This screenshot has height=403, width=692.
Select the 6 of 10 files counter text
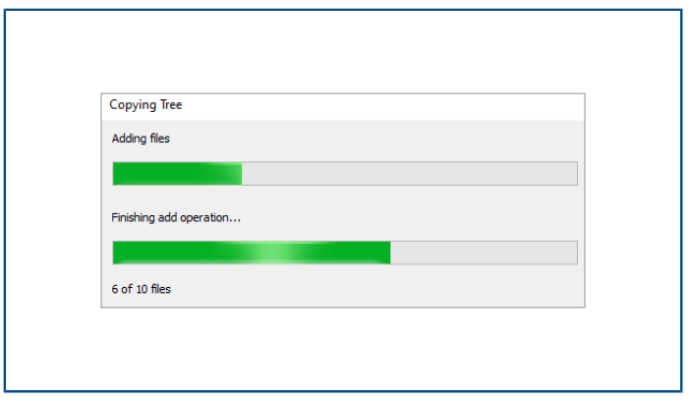point(141,289)
